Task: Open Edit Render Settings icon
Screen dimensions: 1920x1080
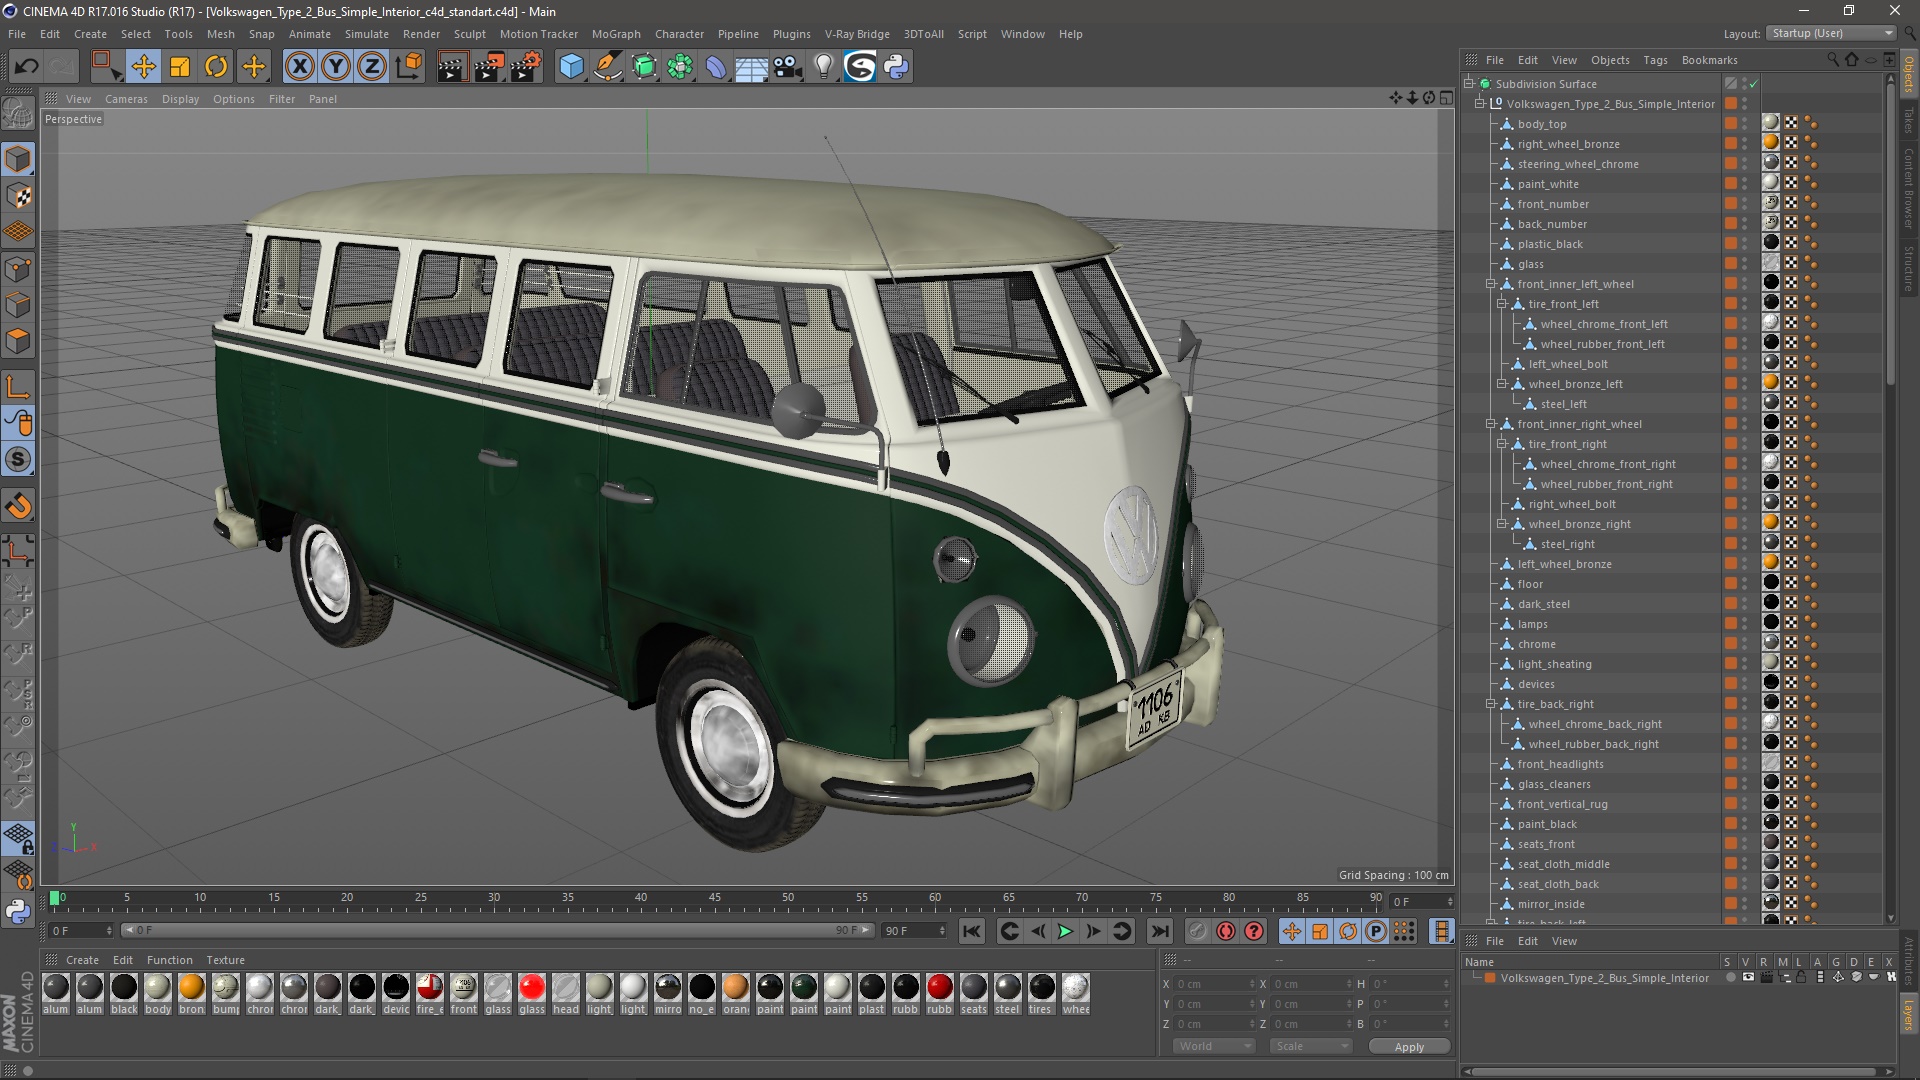Action: pyautogui.click(x=525, y=67)
